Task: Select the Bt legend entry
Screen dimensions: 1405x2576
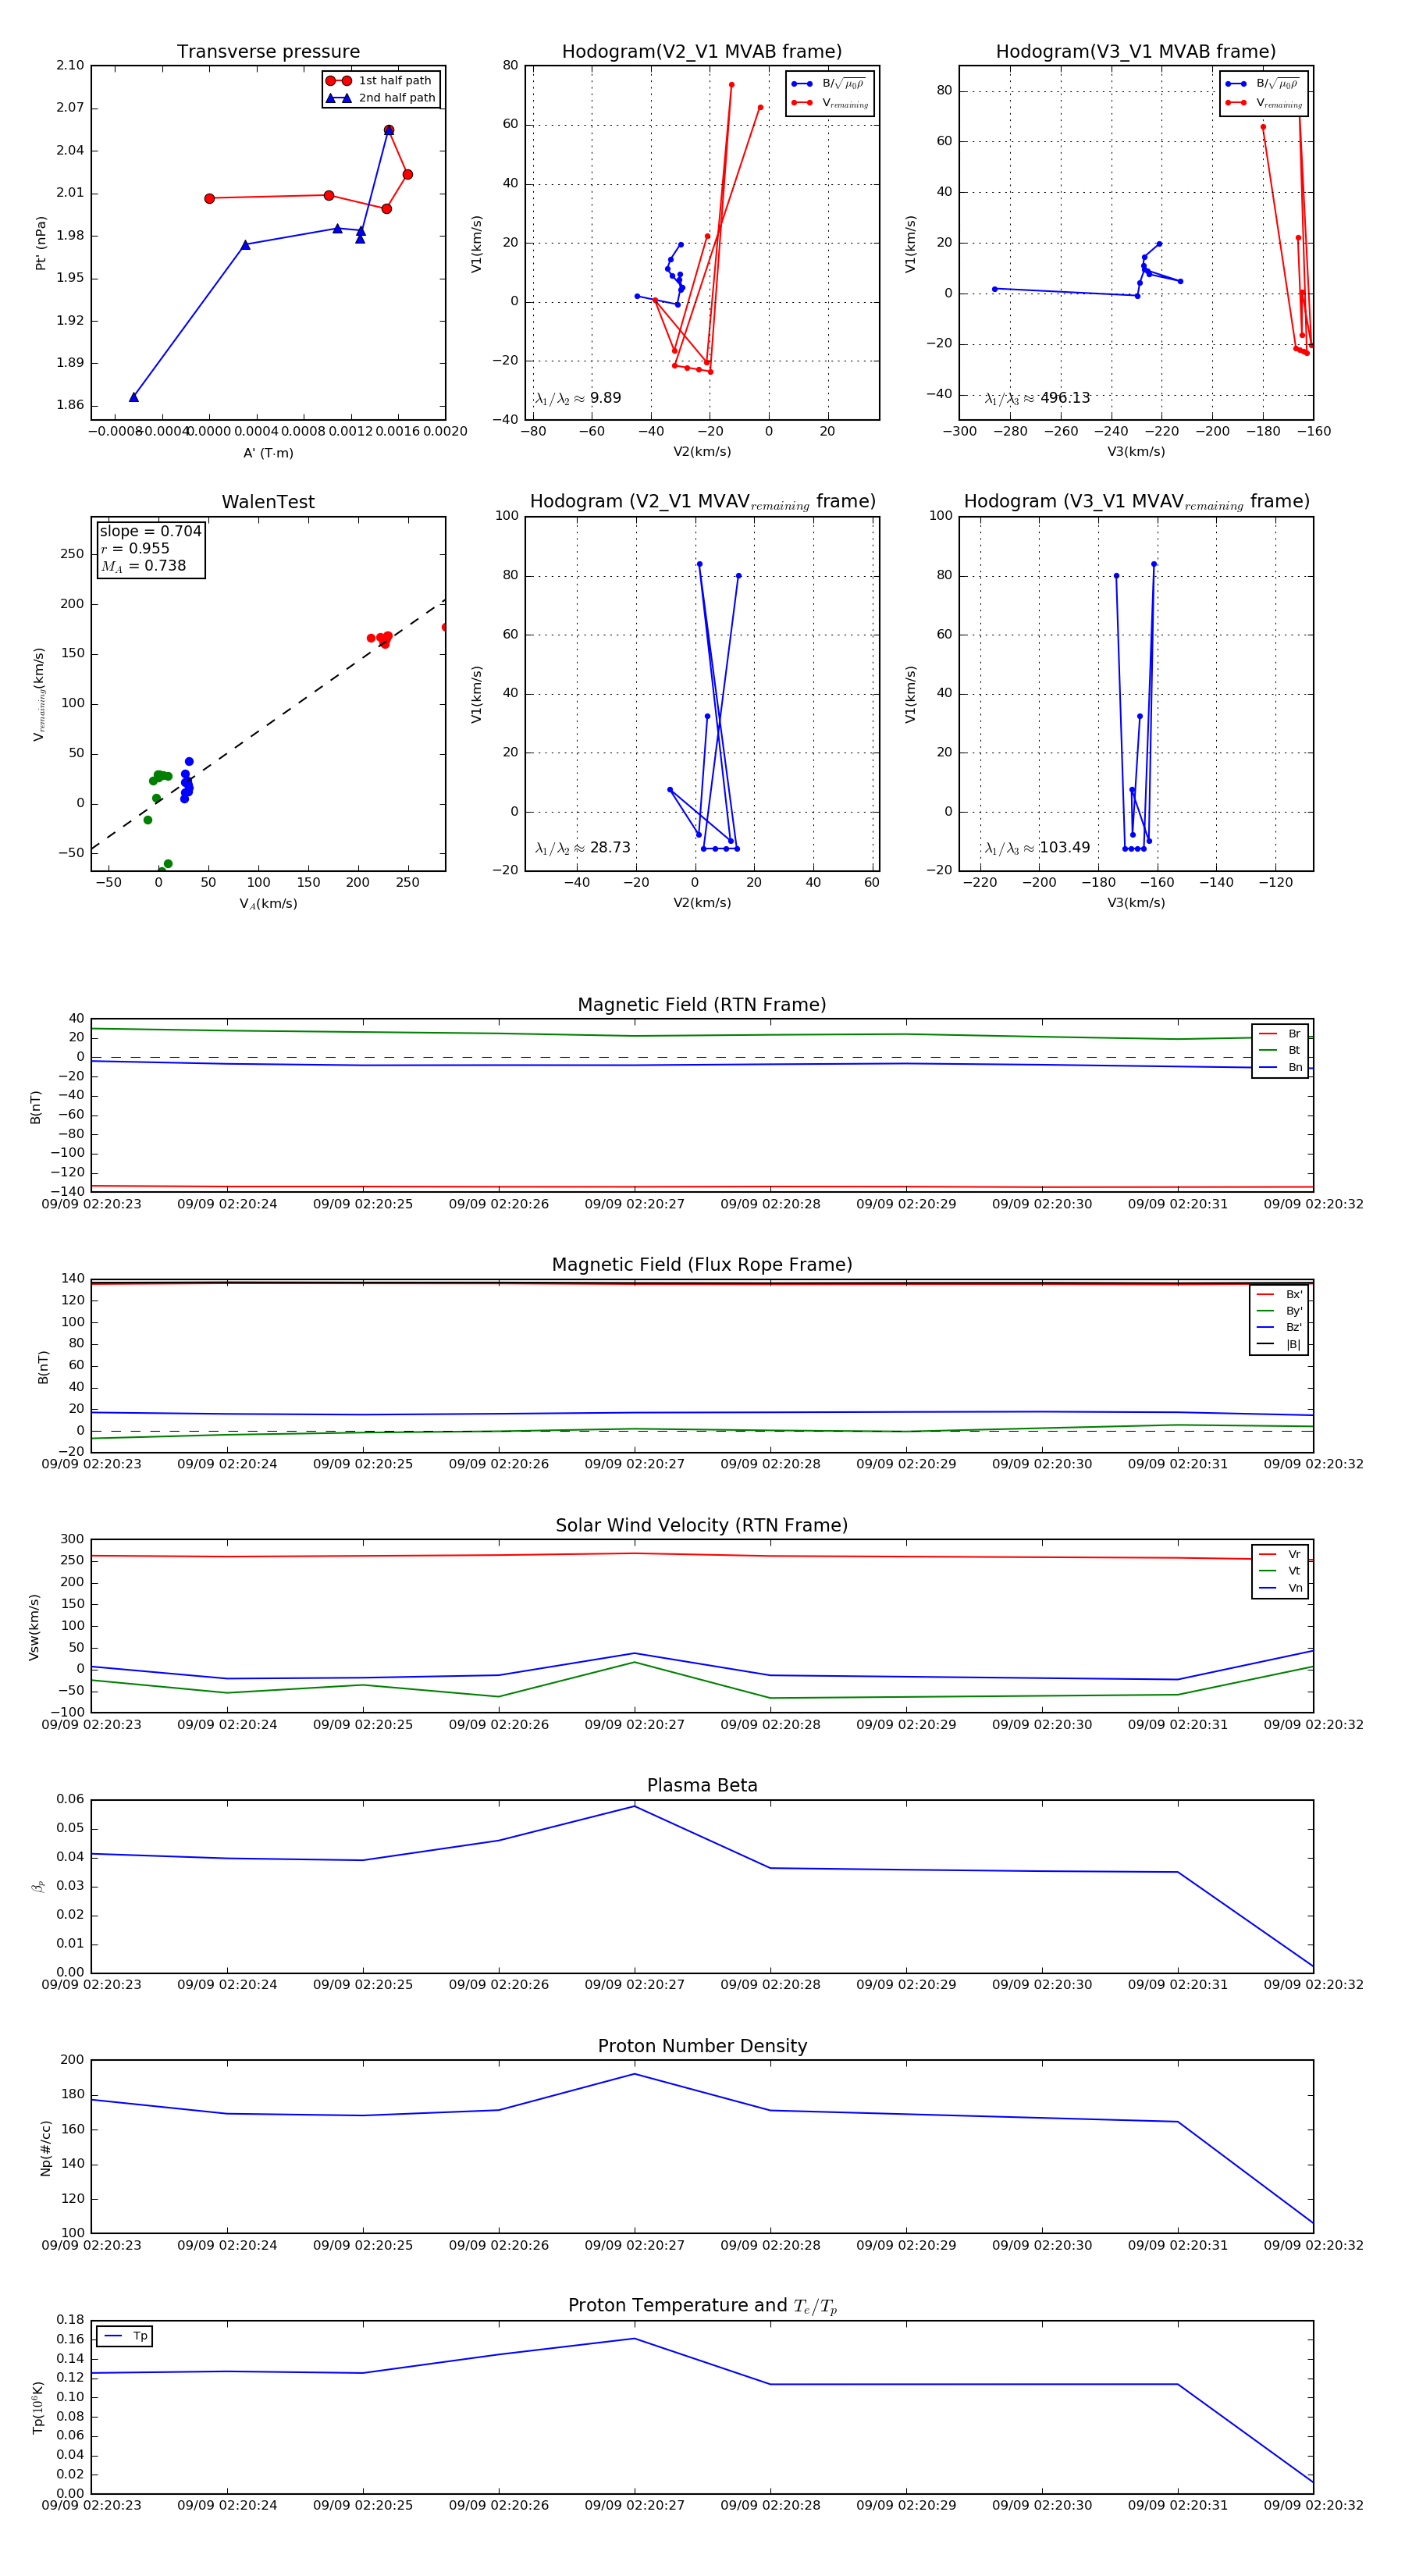Action: click(x=1280, y=1050)
